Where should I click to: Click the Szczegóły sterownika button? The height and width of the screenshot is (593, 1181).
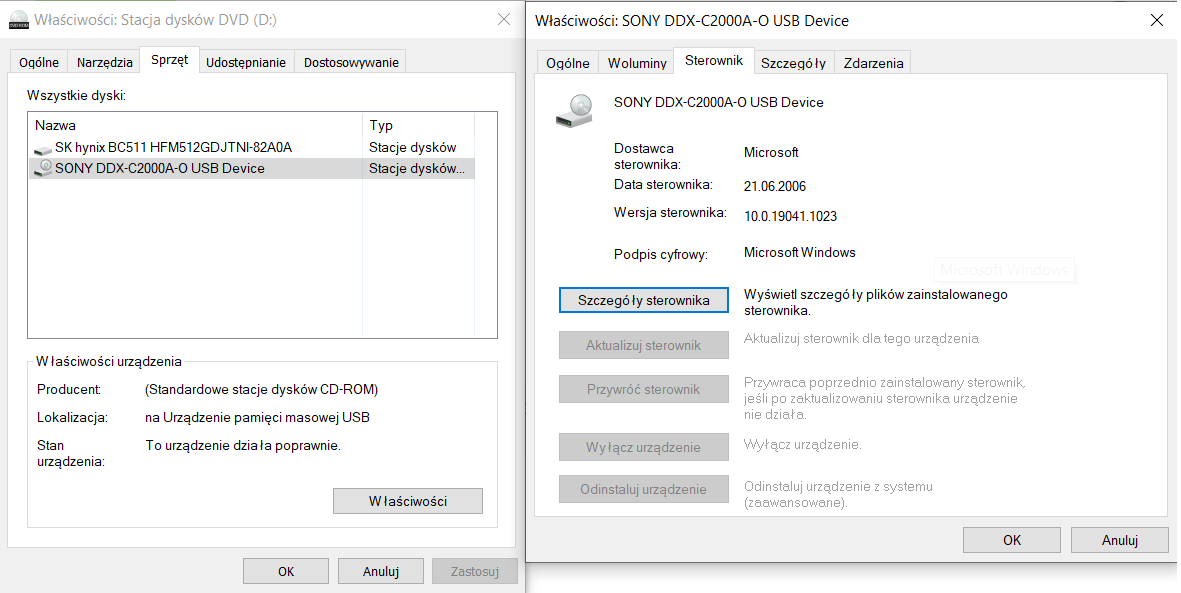(644, 300)
